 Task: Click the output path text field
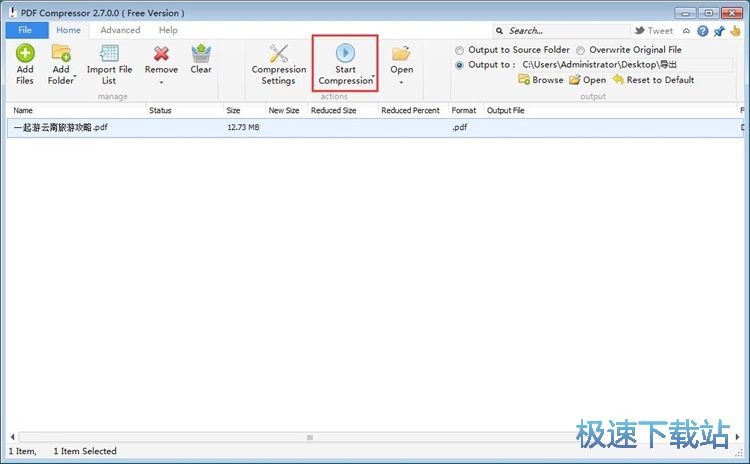[627, 65]
